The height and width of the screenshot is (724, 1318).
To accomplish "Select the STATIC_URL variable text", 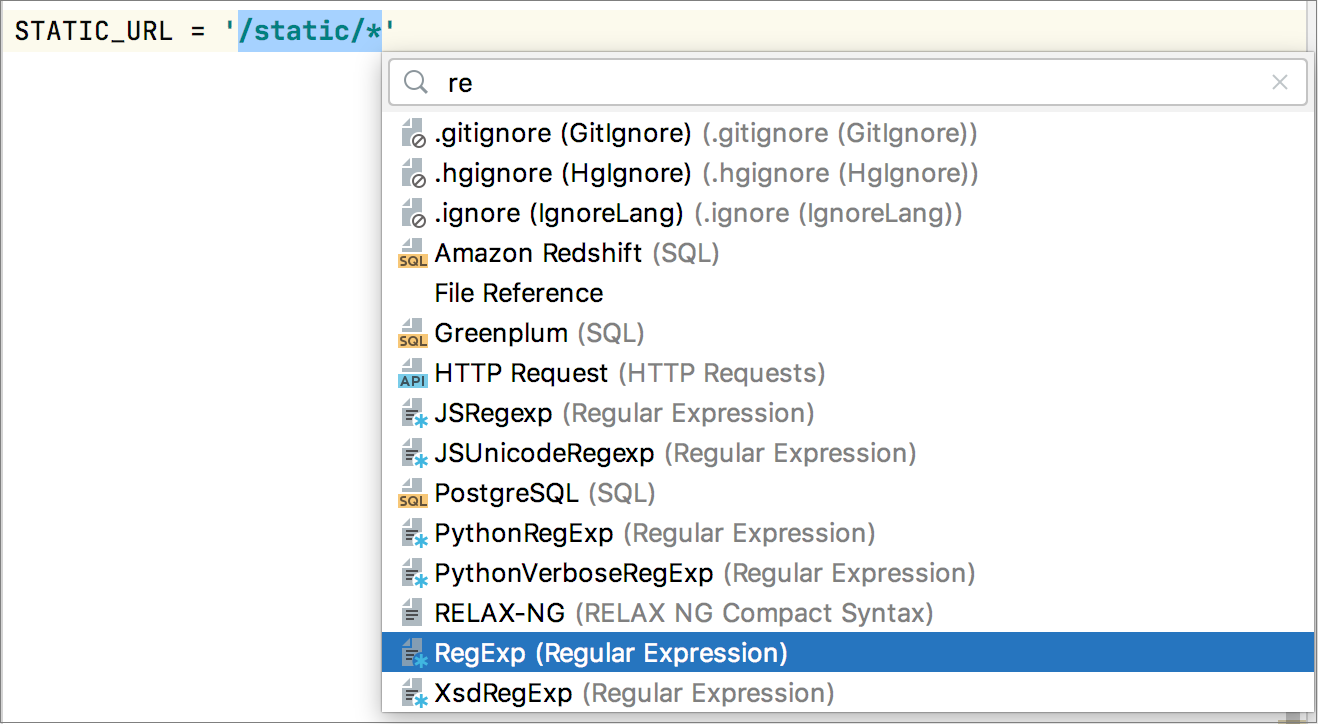I will point(95,30).
